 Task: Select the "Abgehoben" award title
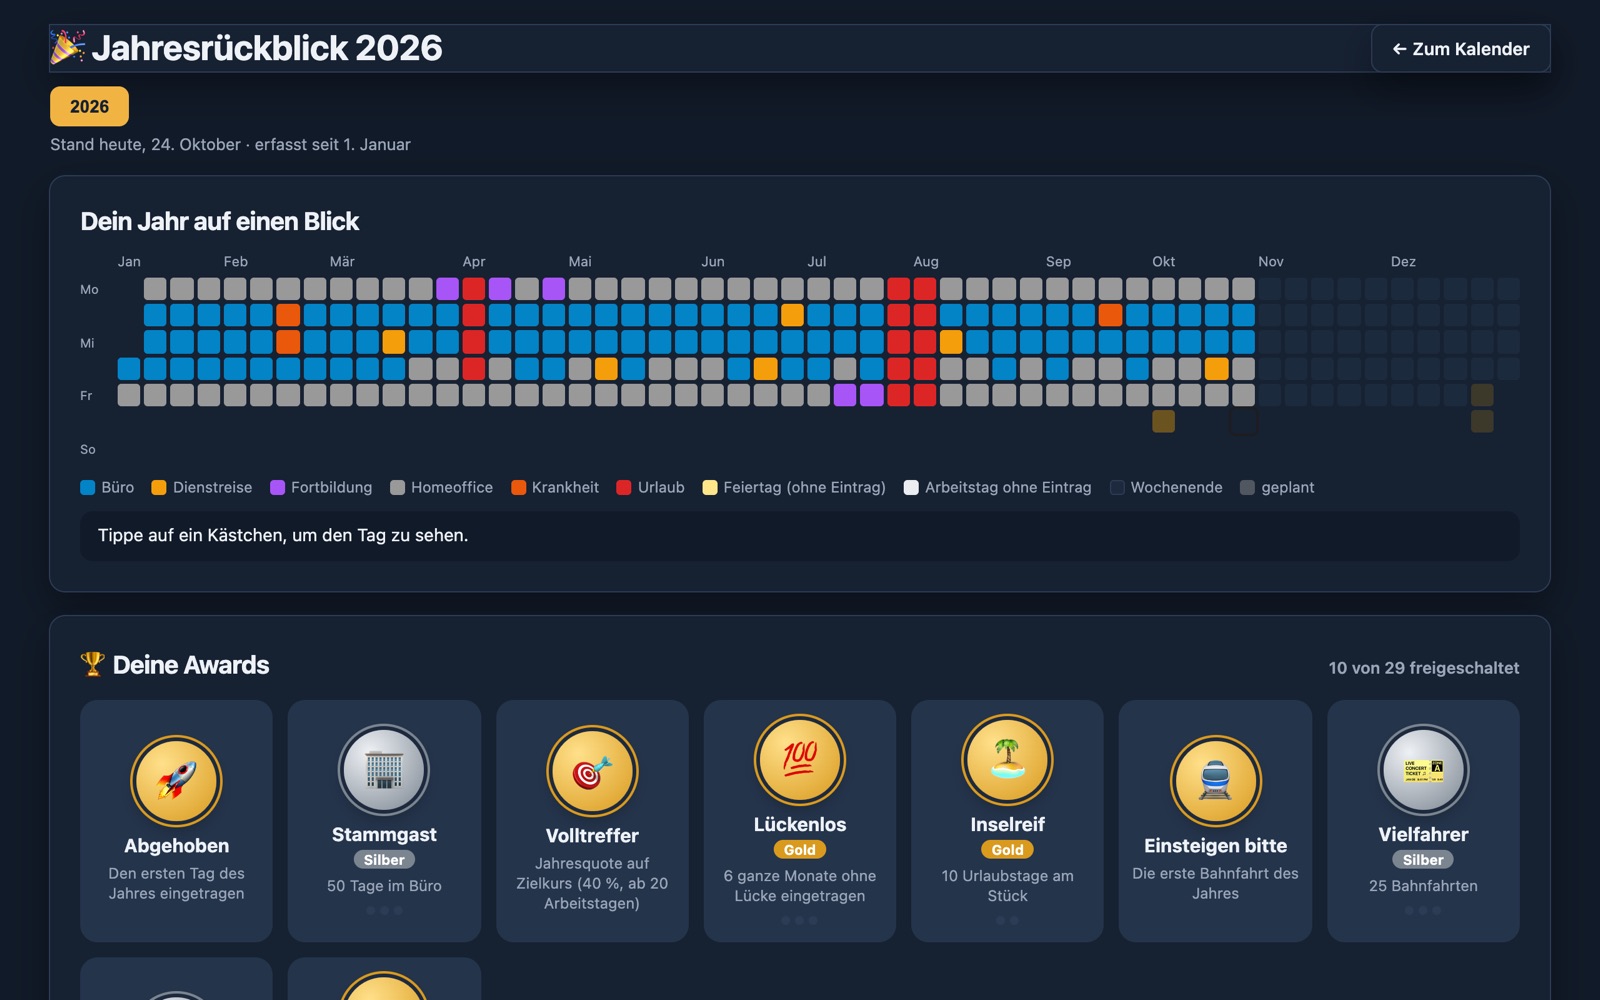(176, 846)
